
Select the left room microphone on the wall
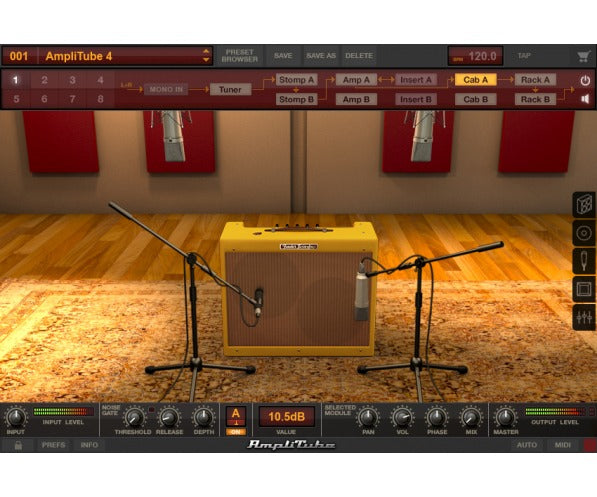[173, 136]
